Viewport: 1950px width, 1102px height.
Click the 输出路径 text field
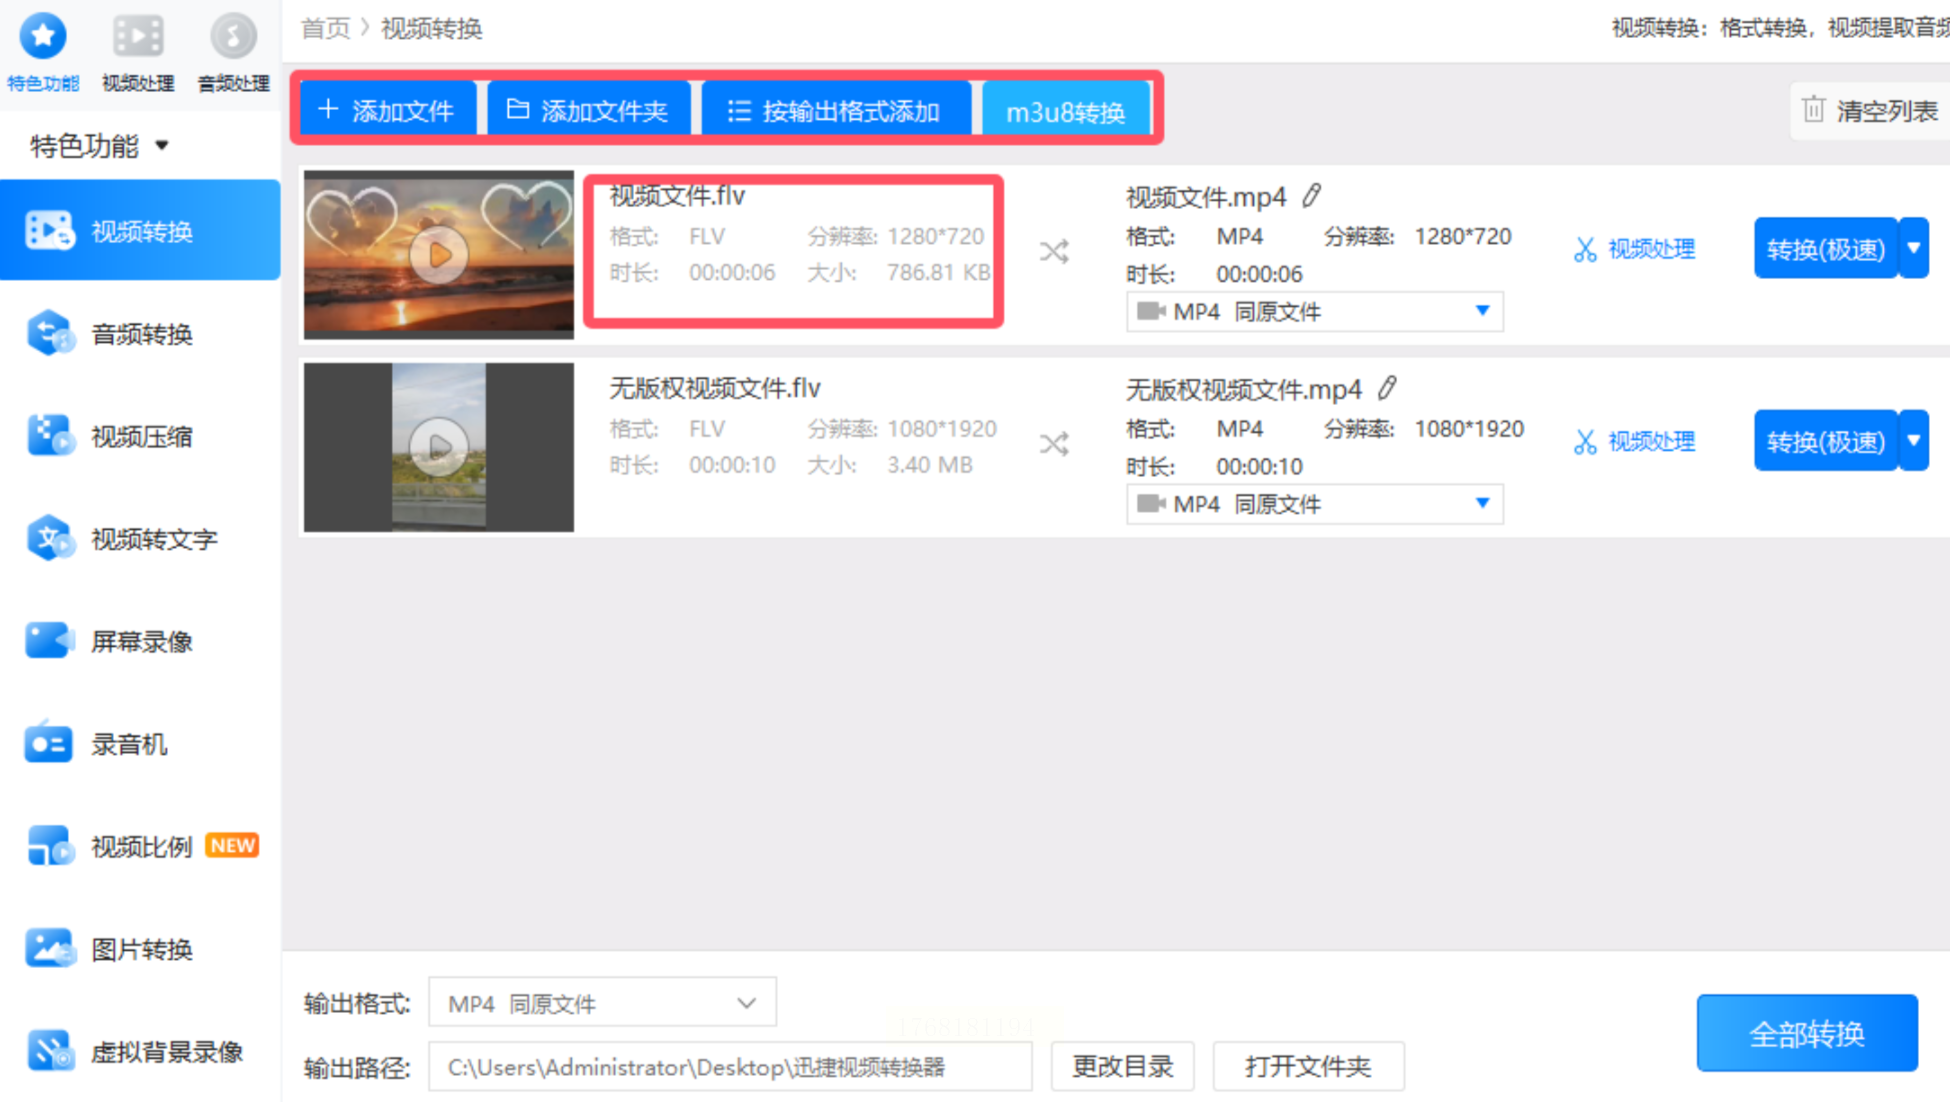pyautogui.click(x=730, y=1067)
